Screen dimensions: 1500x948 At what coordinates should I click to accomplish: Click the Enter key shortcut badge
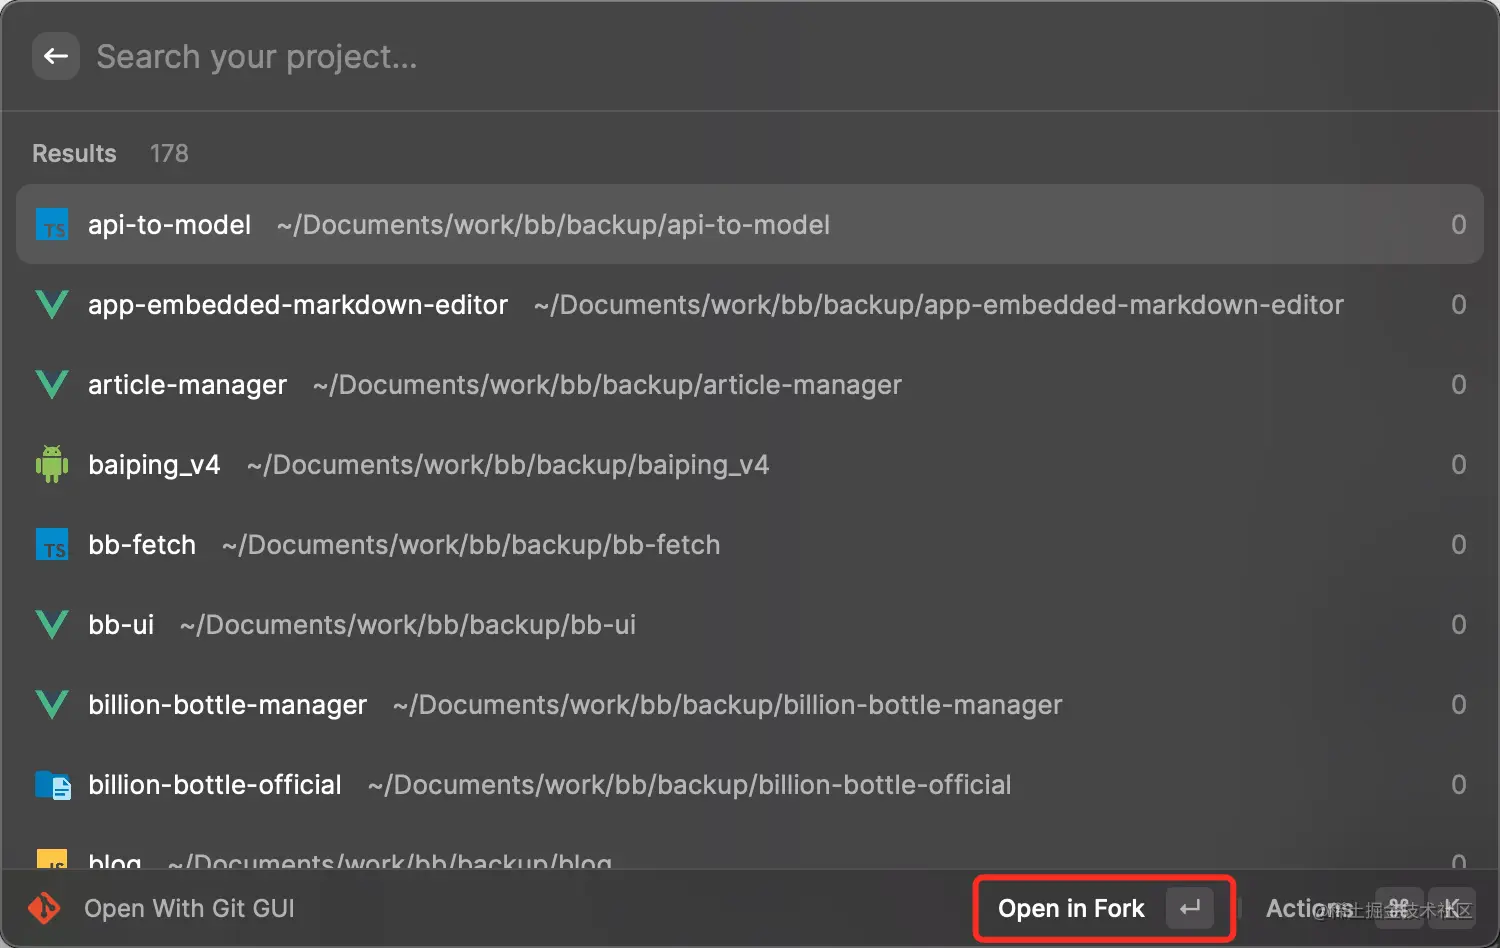1189,908
